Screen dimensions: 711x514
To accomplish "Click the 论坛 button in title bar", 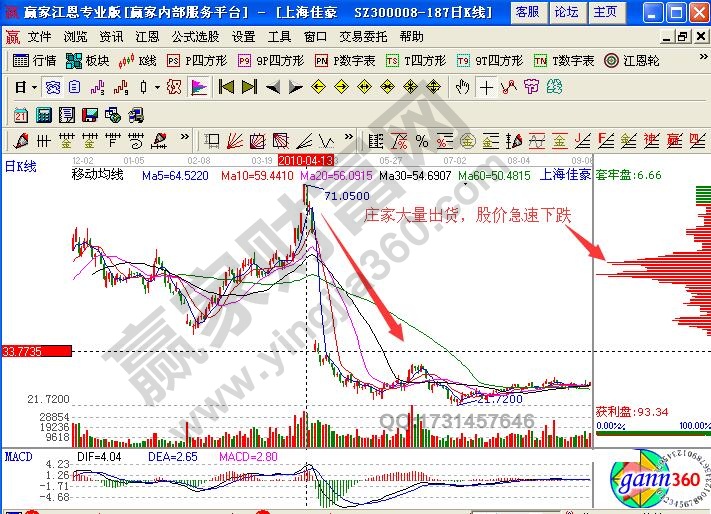I will coord(566,12).
